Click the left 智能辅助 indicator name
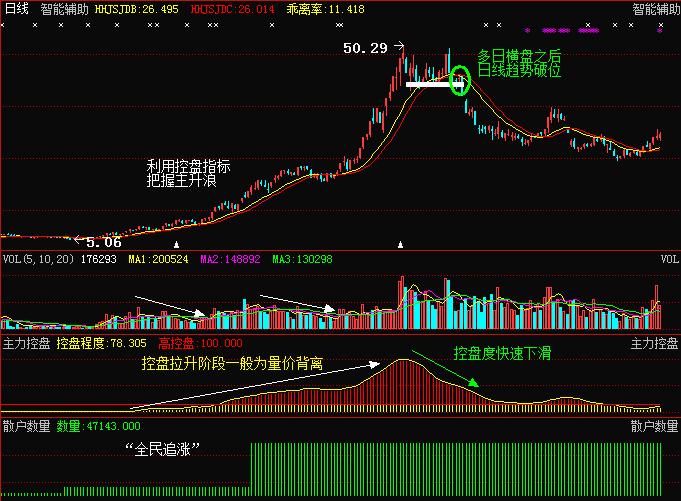The height and width of the screenshot is (501, 681). [x=64, y=9]
